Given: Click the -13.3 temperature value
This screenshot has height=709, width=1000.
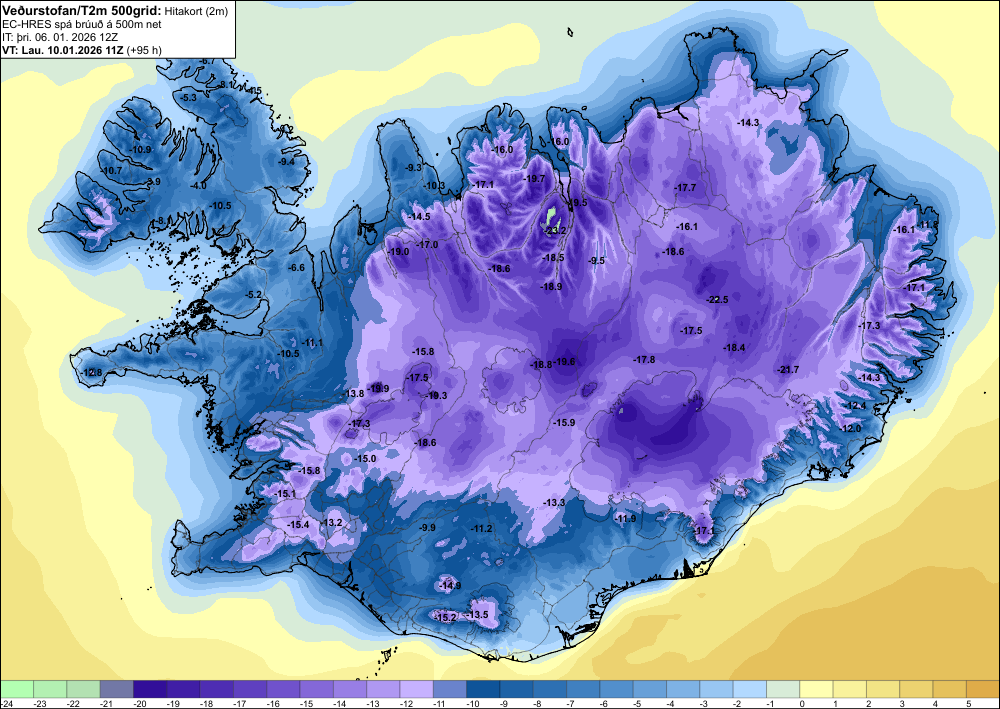Looking at the screenshot, I should tap(554, 502).
